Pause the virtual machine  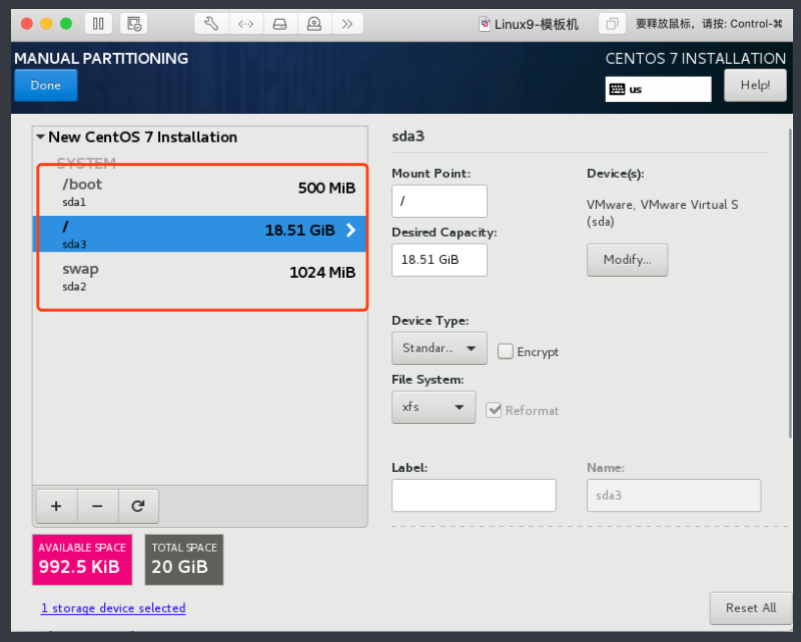98,23
